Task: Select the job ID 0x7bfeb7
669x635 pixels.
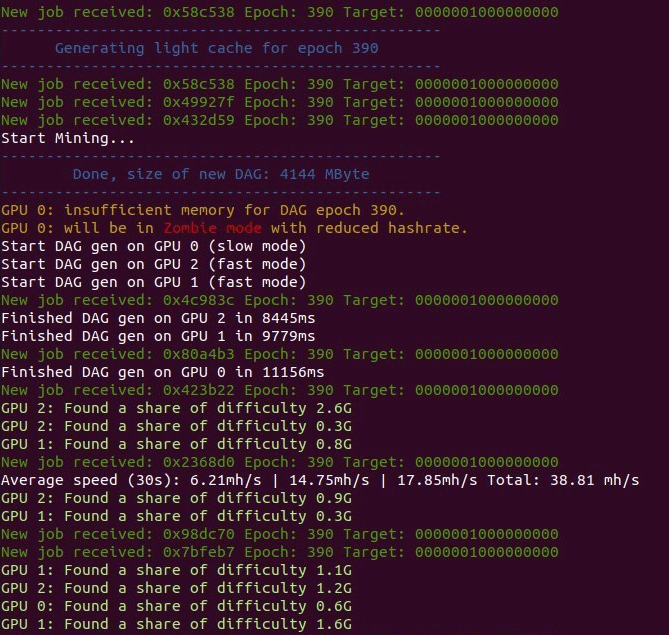Action: [x=190, y=552]
